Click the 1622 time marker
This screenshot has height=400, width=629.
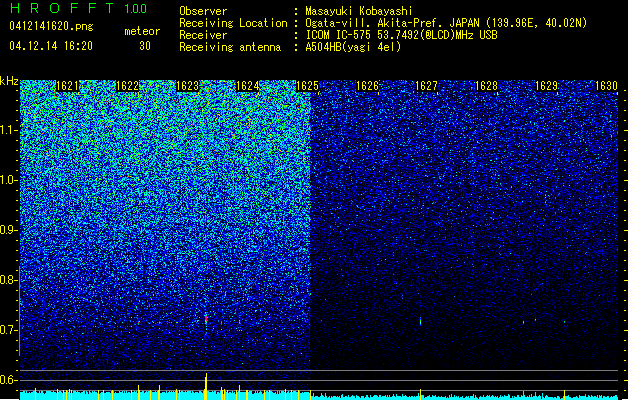pos(127,86)
